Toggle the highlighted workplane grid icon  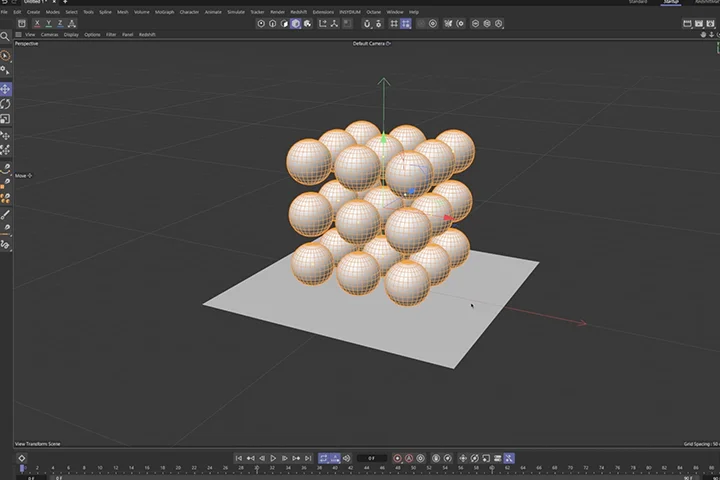[x=406, y=23]
